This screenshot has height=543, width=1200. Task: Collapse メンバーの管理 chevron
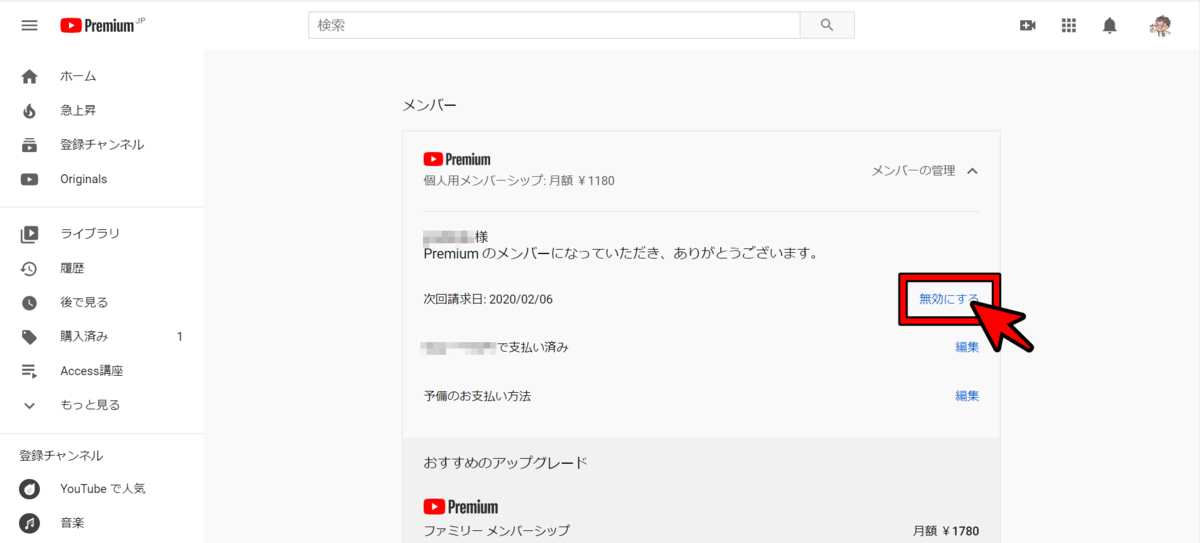click(972, 171)
